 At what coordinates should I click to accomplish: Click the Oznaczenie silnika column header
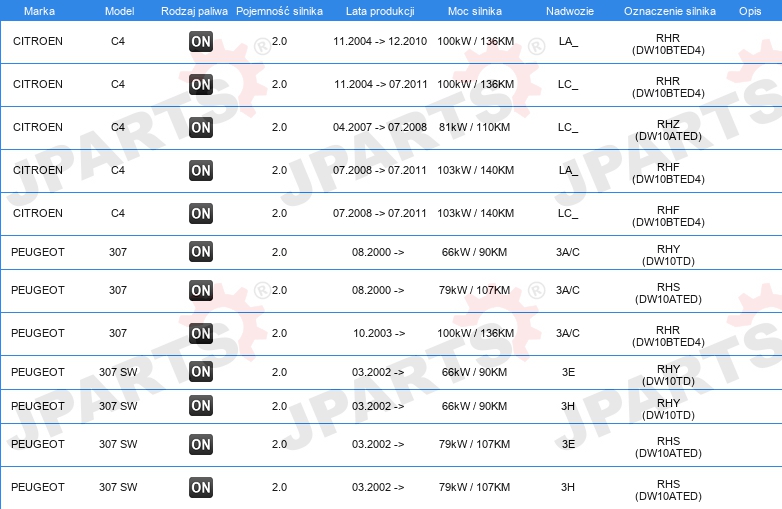coord(670,11)
